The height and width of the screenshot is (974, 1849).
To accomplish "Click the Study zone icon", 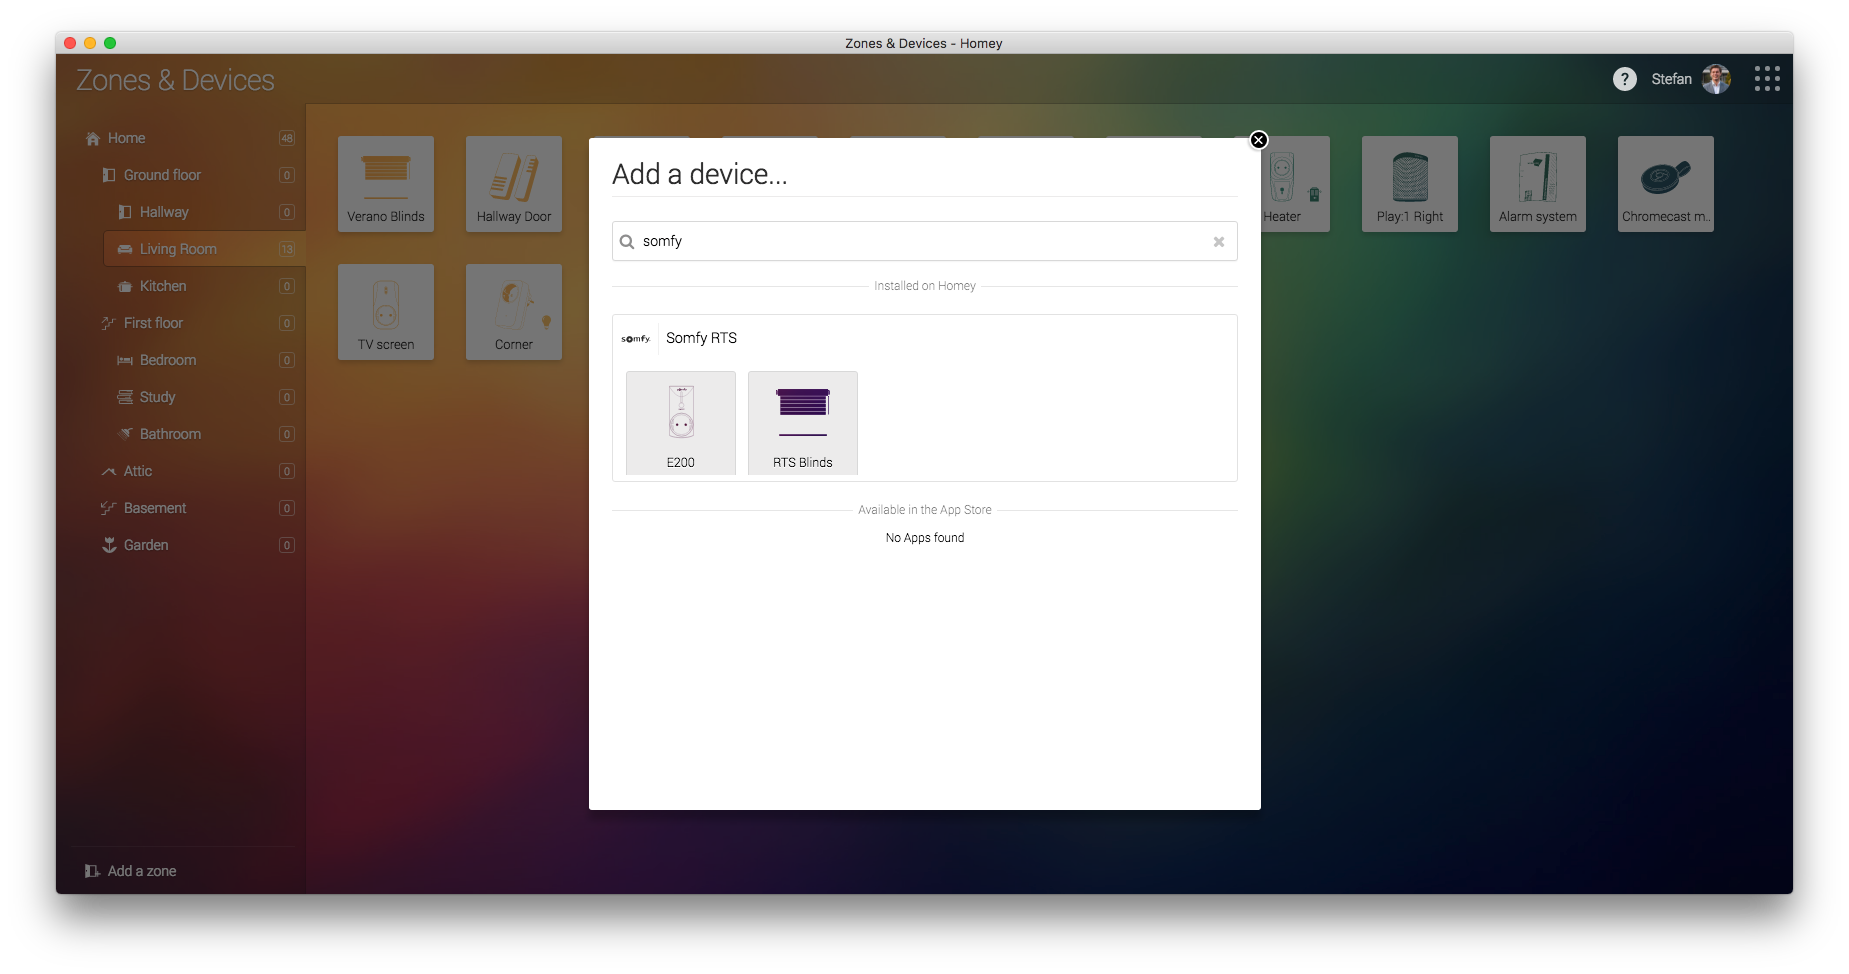I will coord(125,397).
